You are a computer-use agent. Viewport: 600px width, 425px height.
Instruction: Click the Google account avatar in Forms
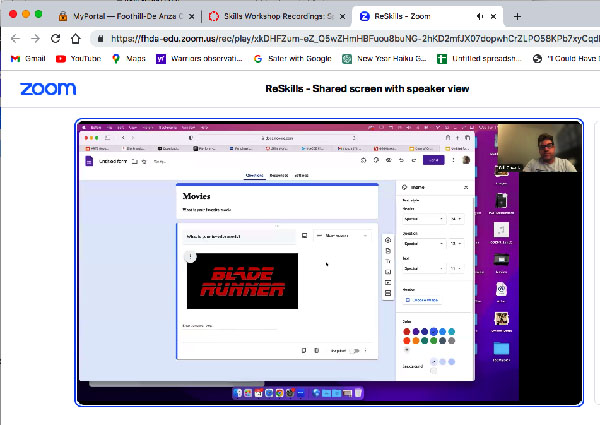point(466,160)
